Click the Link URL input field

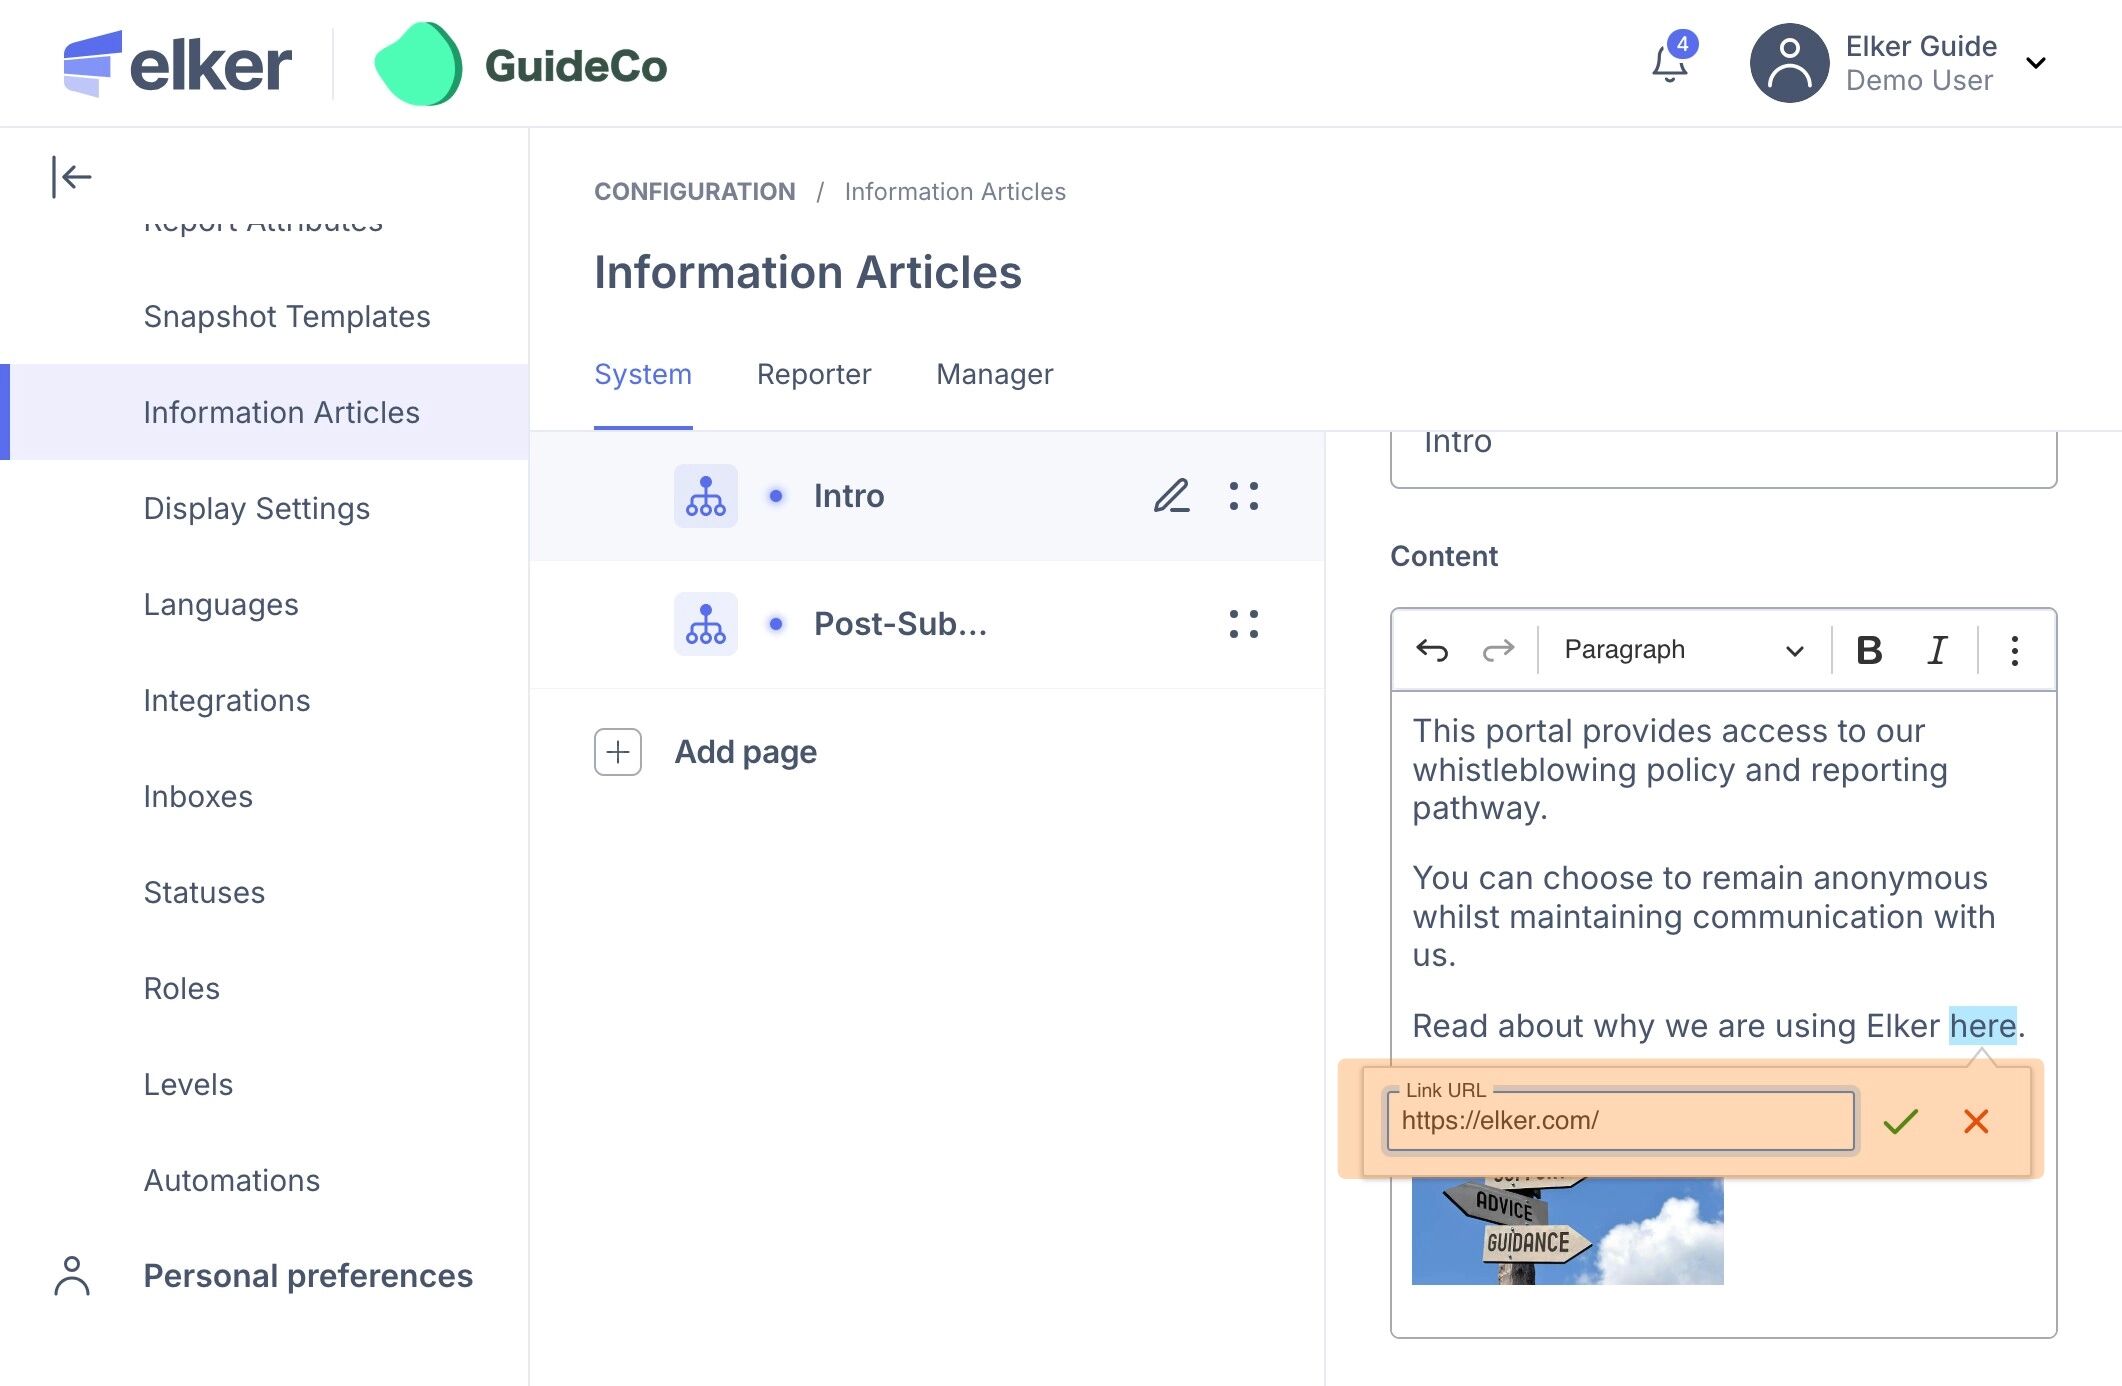(x=1619, y=1121)
